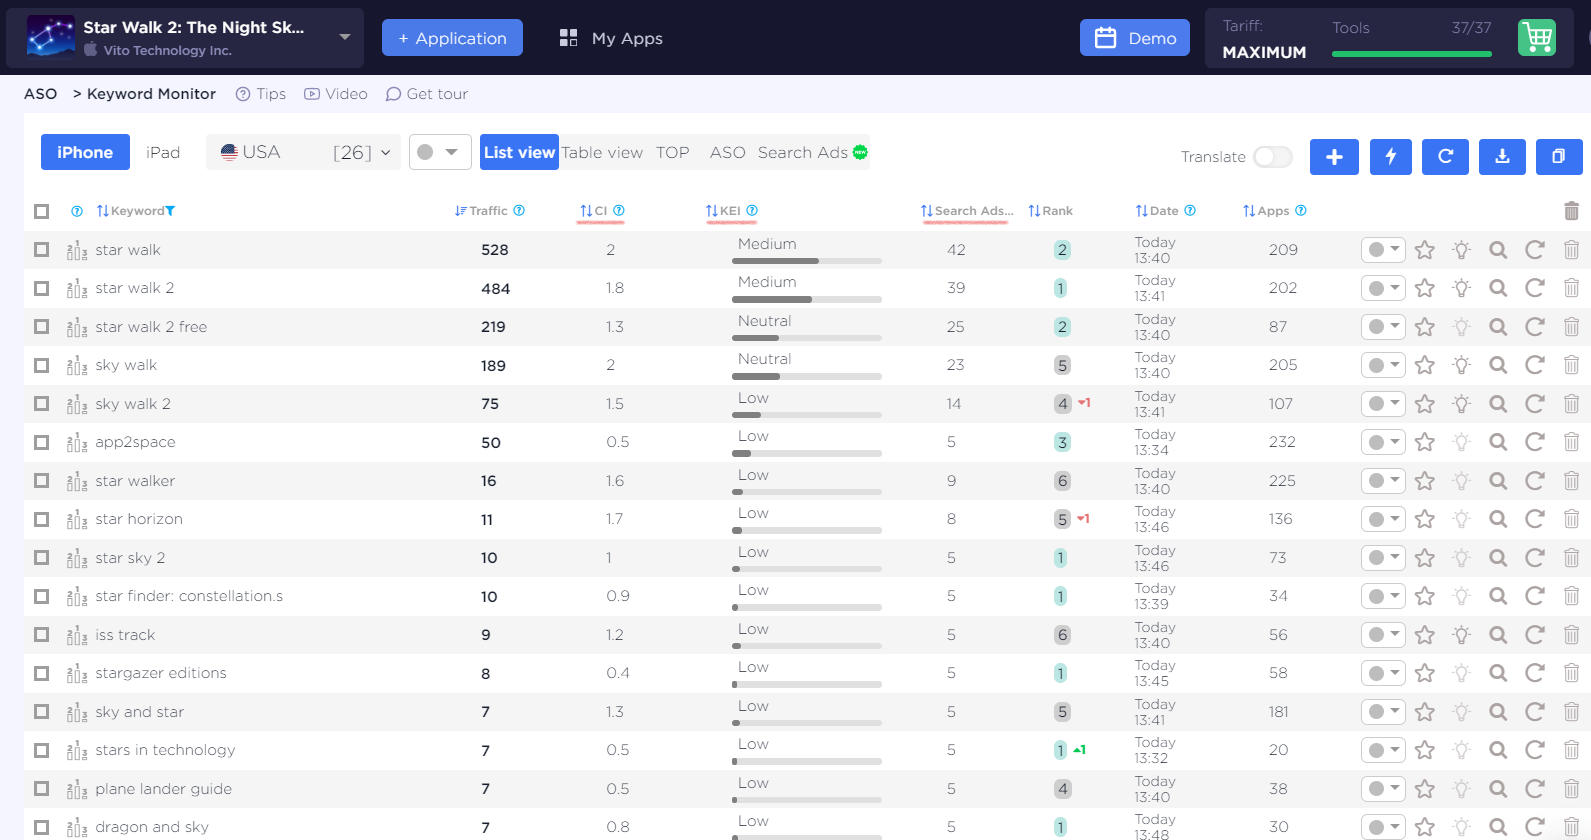Click lightbulb suggestions for 'star walk 2'

pyautogui.click(x=1461, y=288)
